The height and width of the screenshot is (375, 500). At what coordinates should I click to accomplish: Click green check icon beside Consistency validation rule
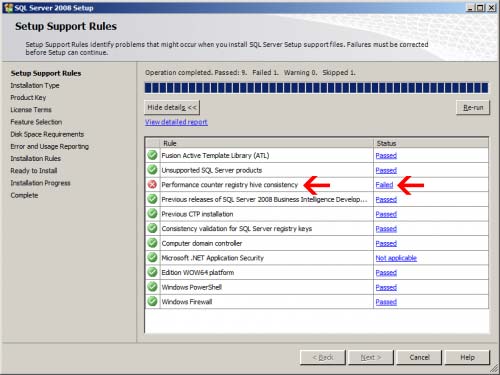[152, 228]
